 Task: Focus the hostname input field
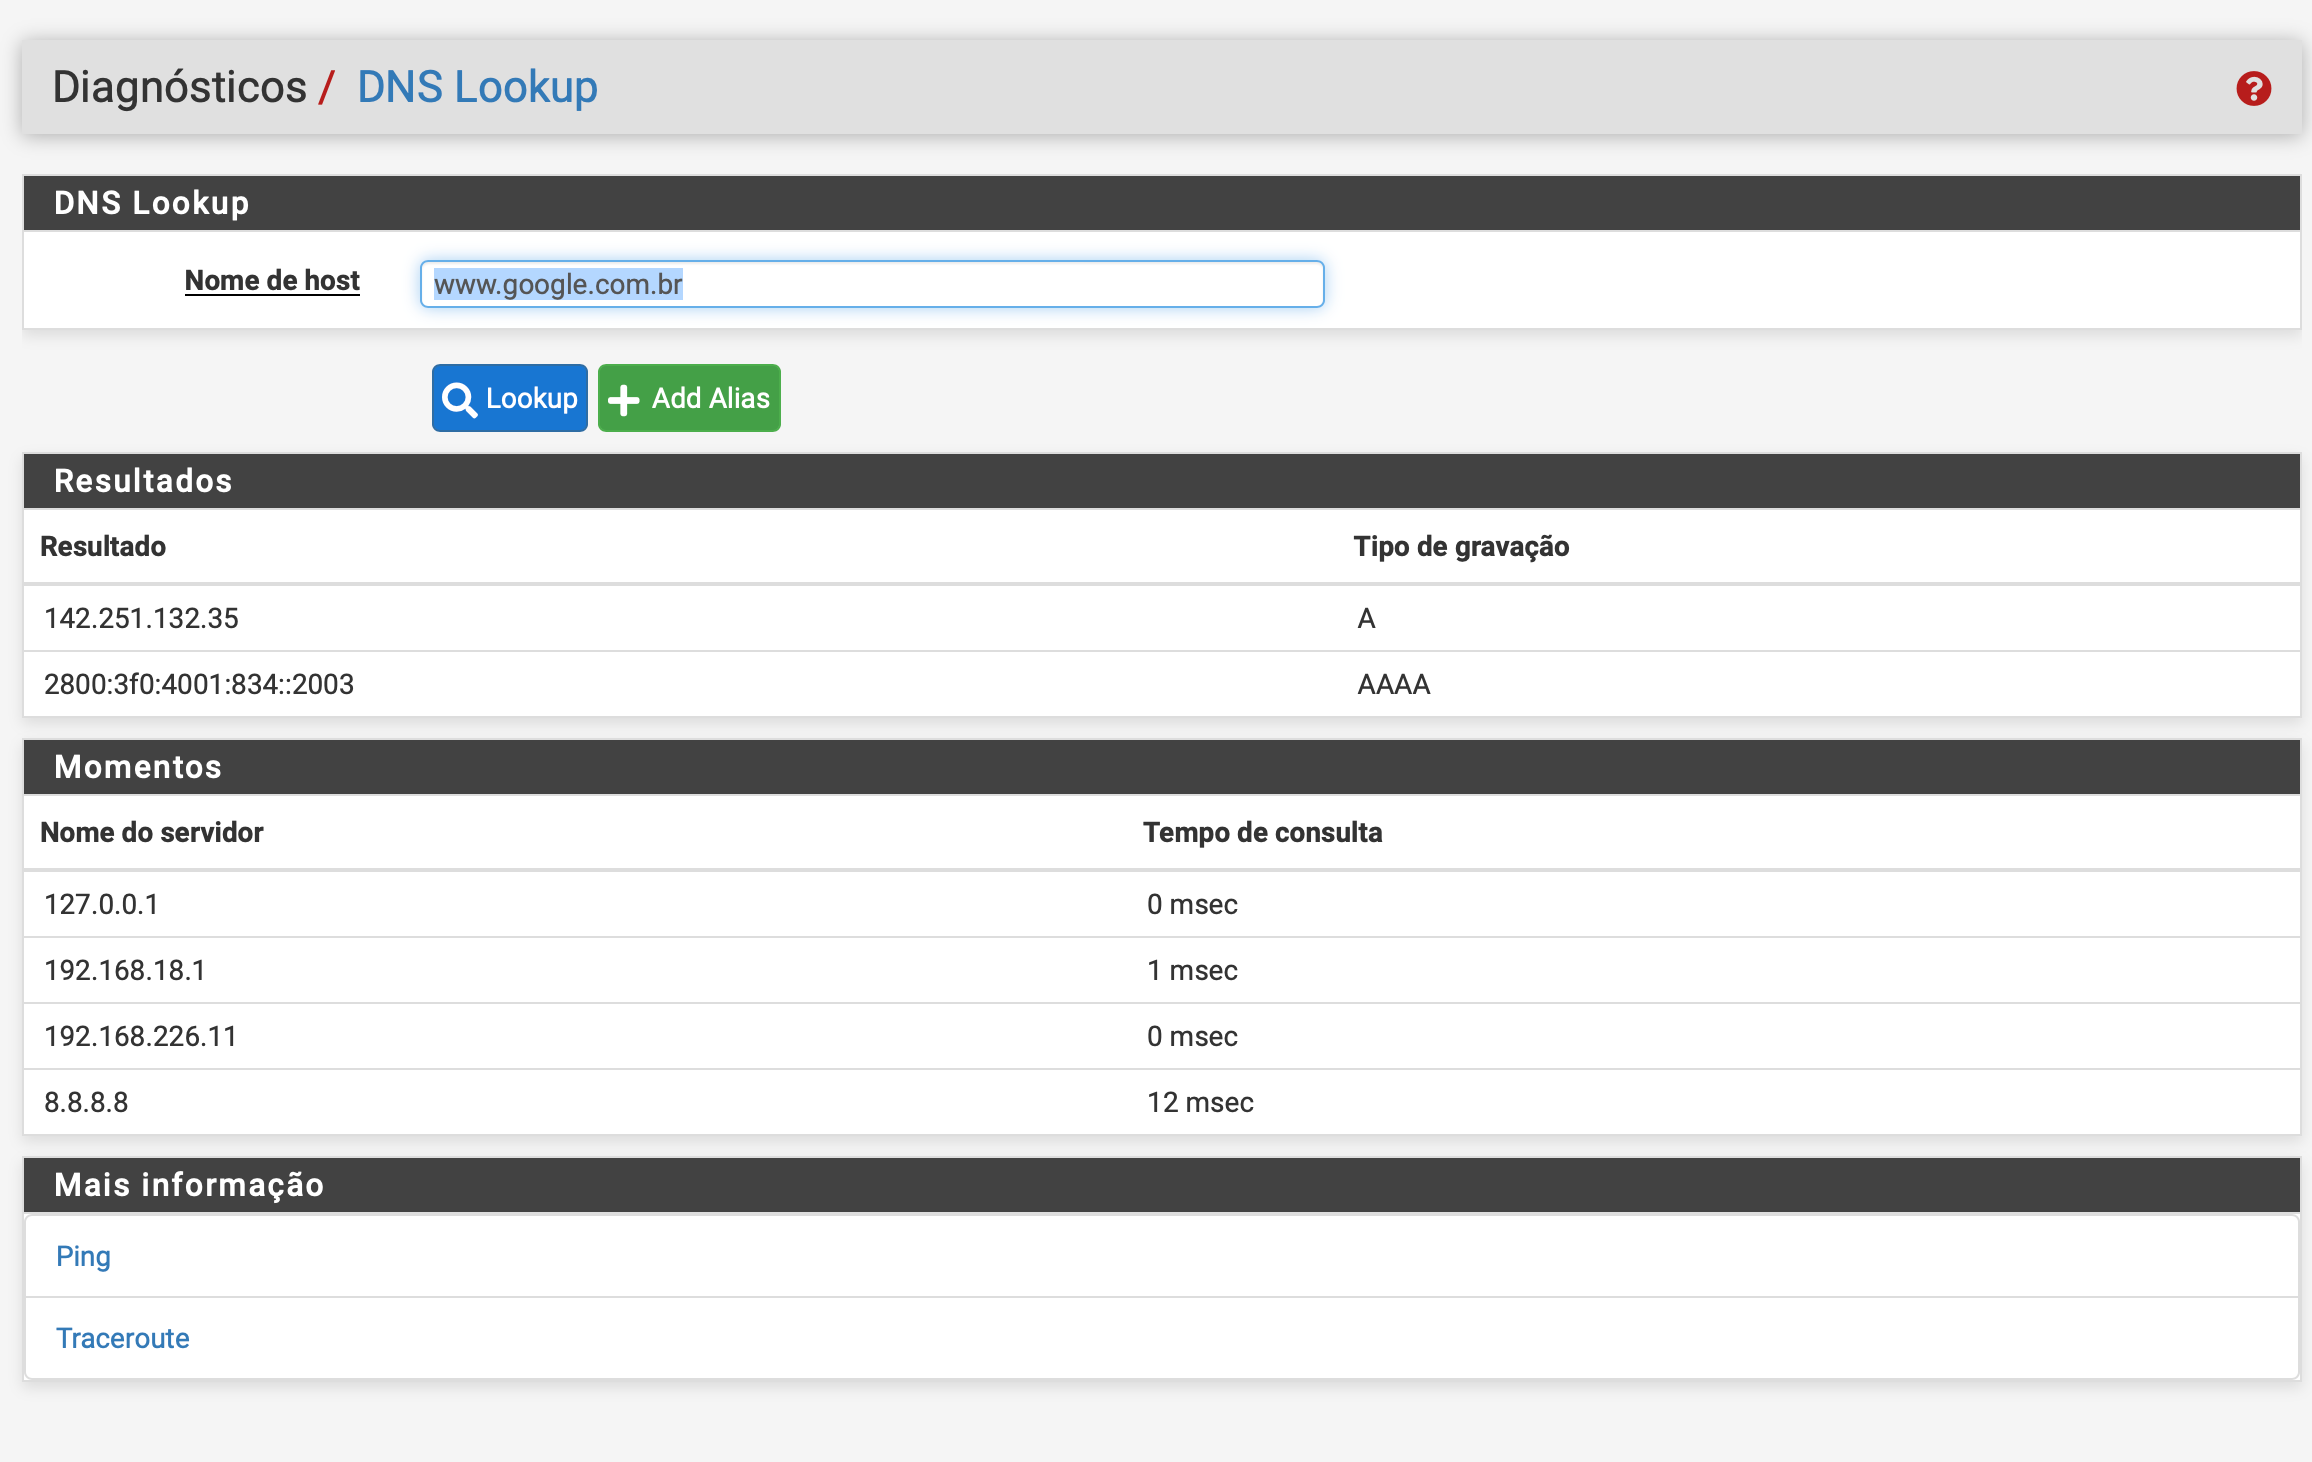(x=872, y=284)
